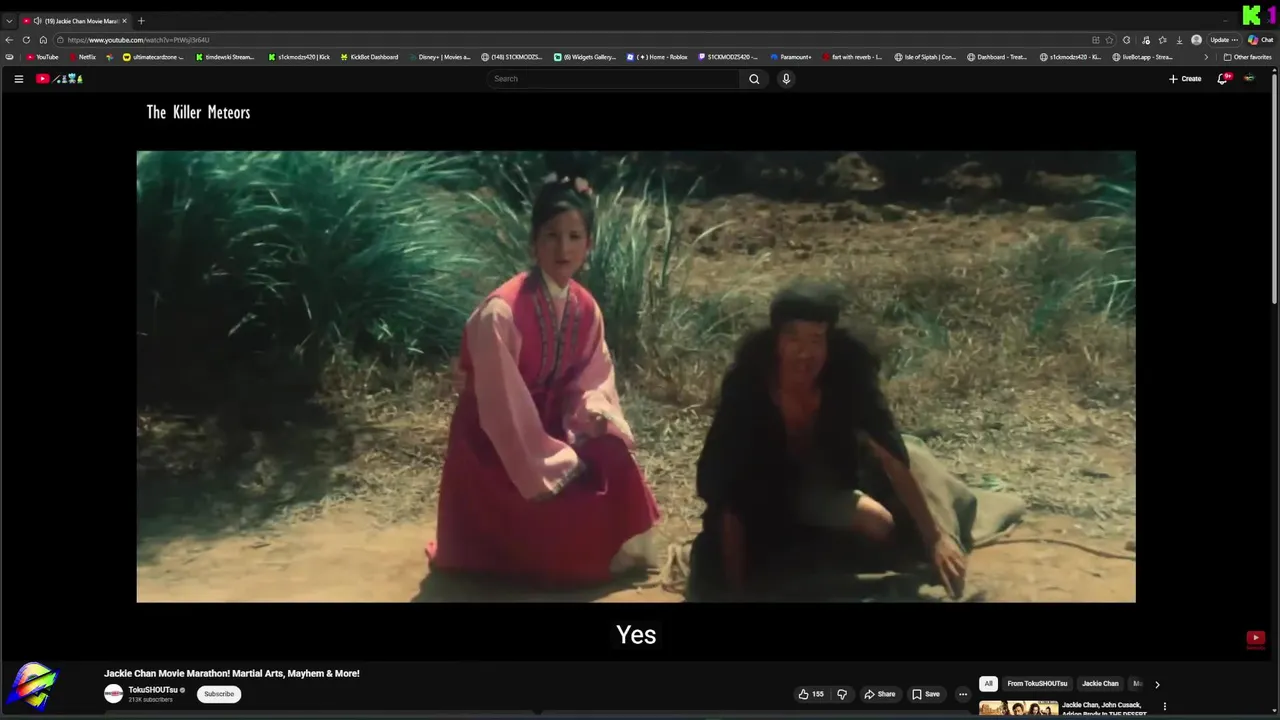Open the Isle of Siptah bookmark
The image size is (1280, 720).
926,57
